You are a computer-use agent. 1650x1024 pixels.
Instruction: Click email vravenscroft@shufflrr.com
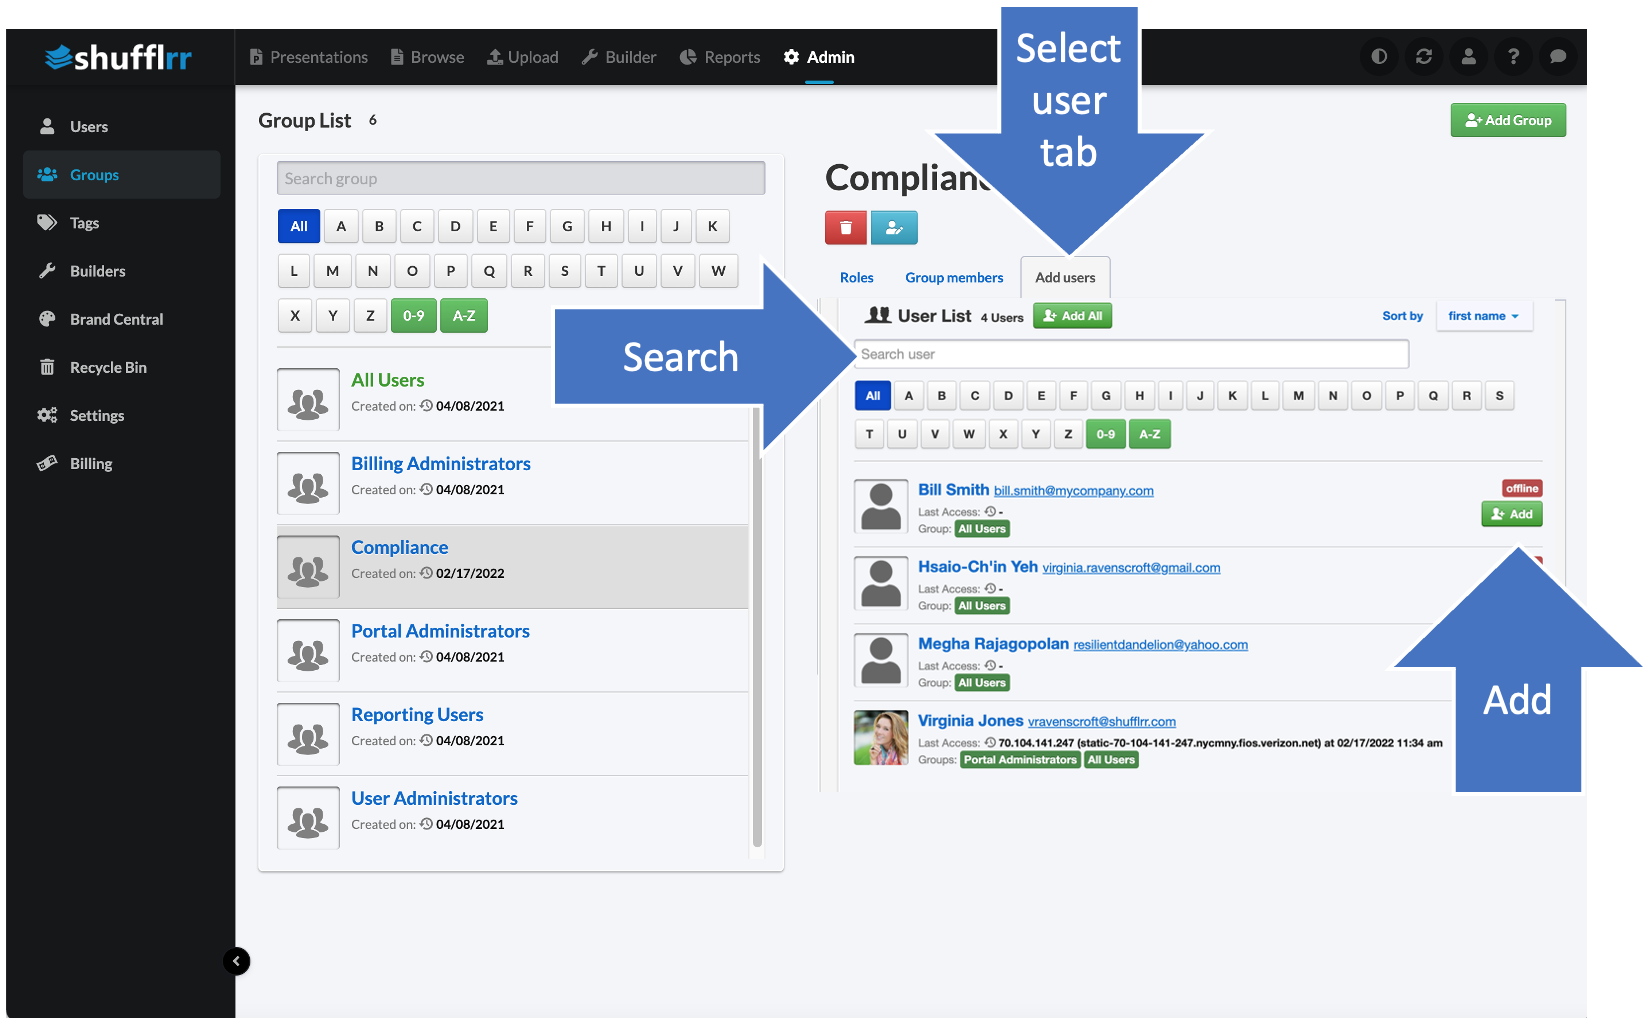tap(1102, 722)
